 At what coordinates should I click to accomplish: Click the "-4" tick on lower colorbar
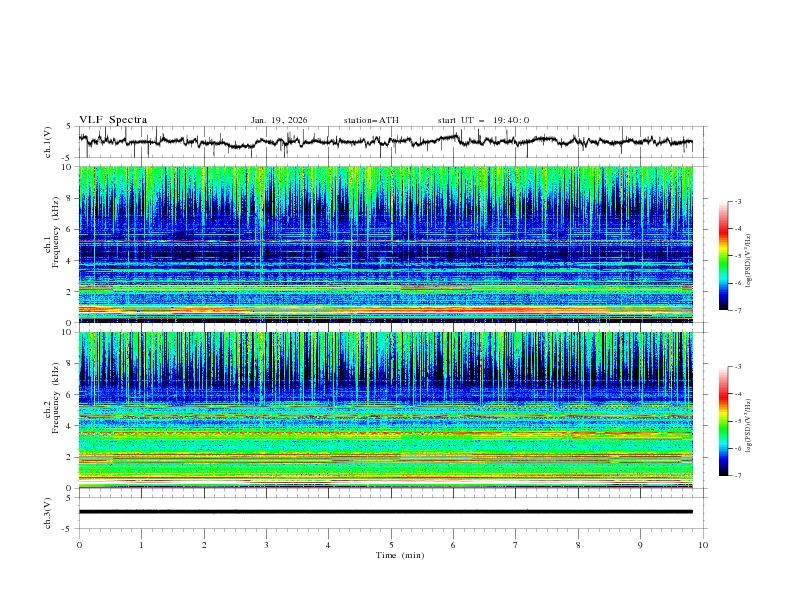coord(737,394)
